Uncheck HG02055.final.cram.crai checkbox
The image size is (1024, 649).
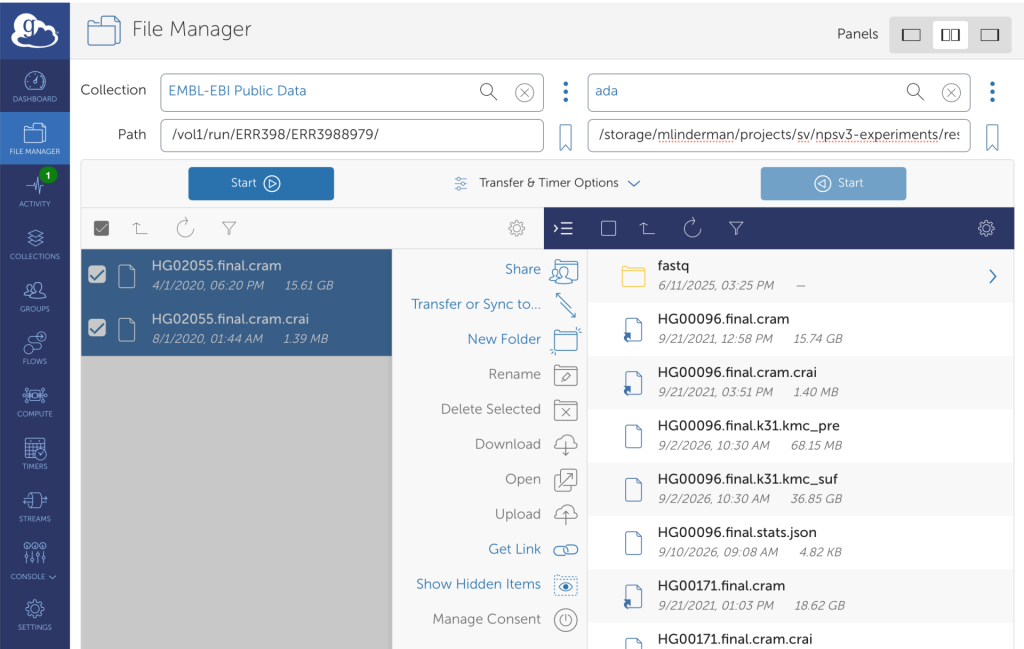(x=97, y=327)
